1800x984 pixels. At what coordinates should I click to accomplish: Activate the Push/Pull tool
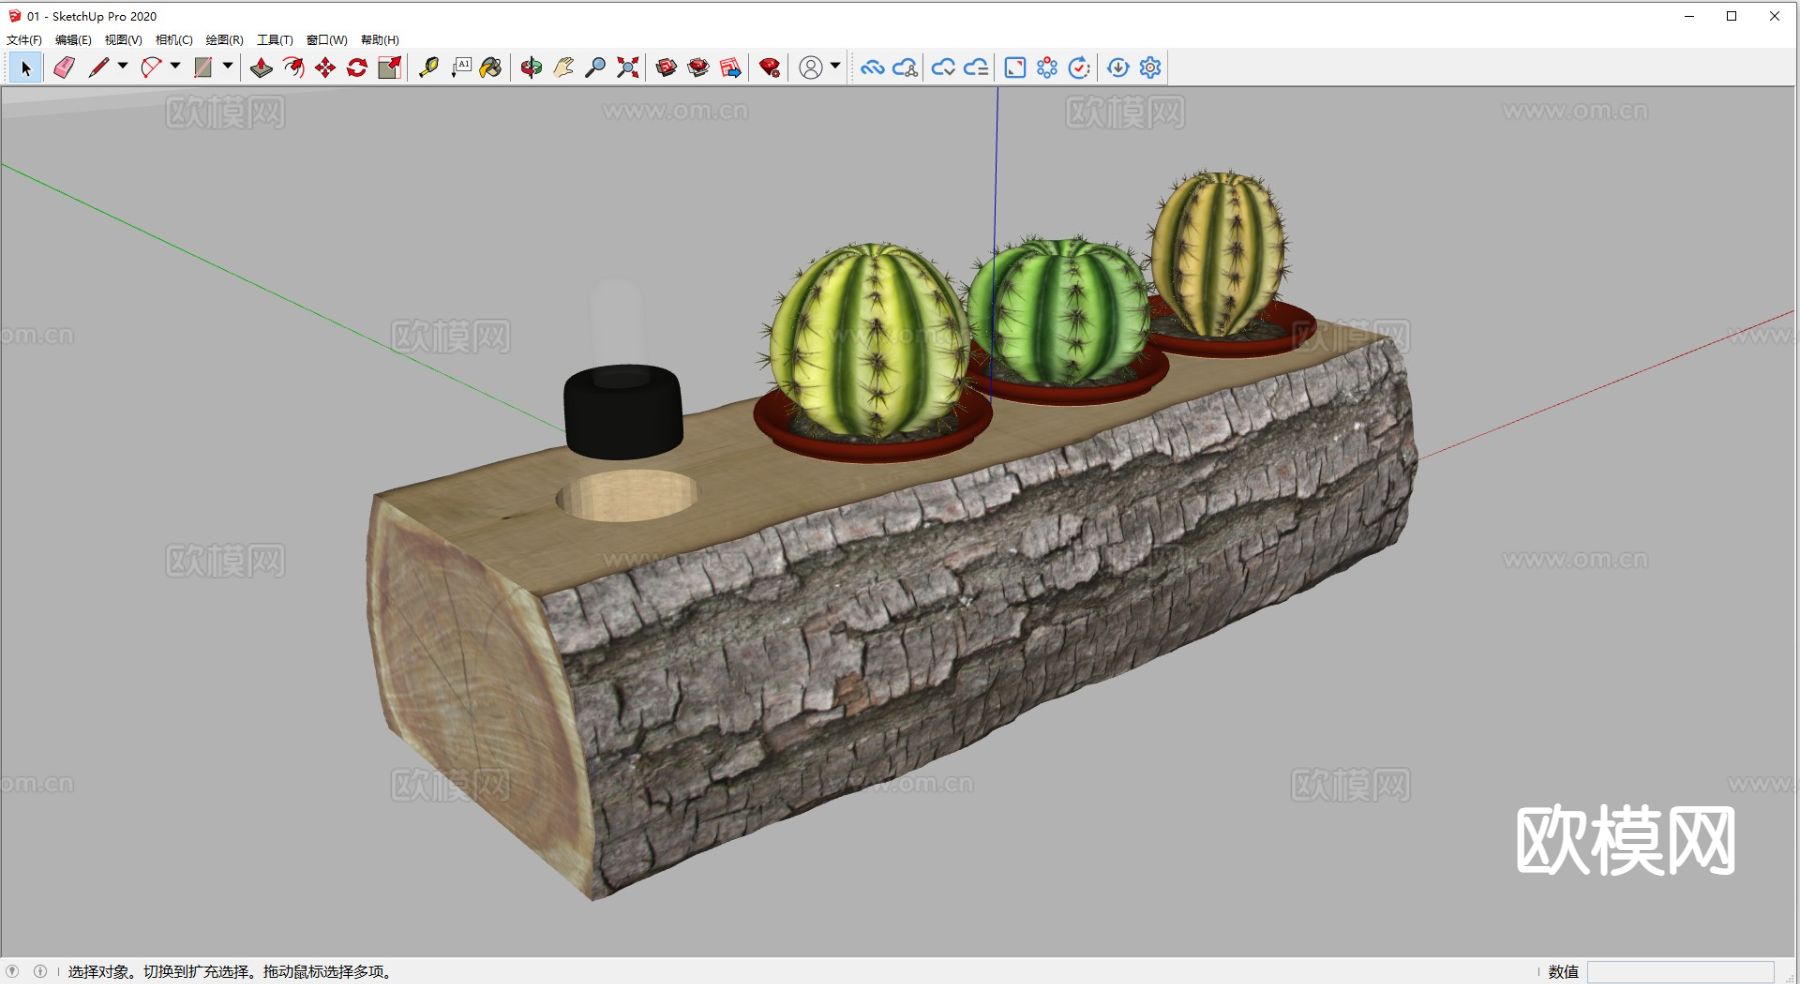click(261, 67)
